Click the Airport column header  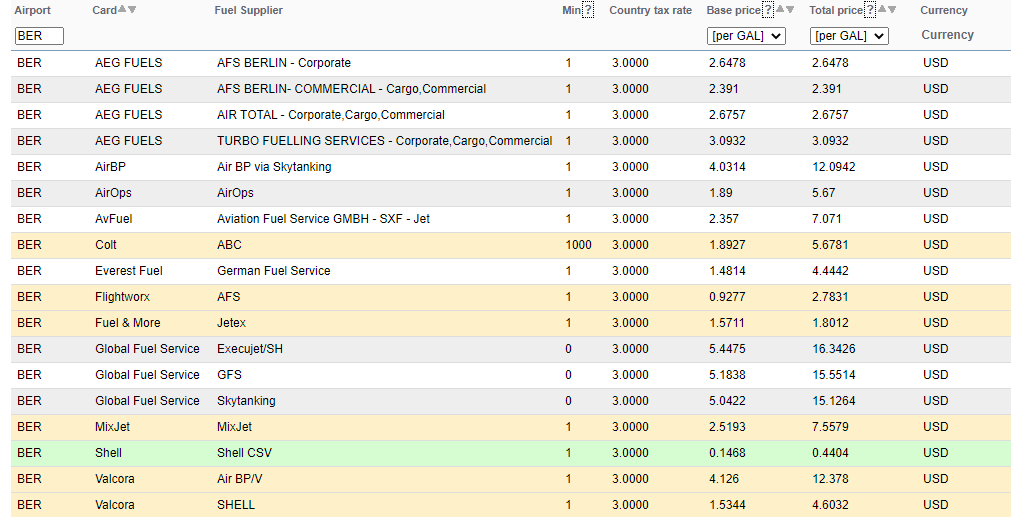click(x=32, y=10)
